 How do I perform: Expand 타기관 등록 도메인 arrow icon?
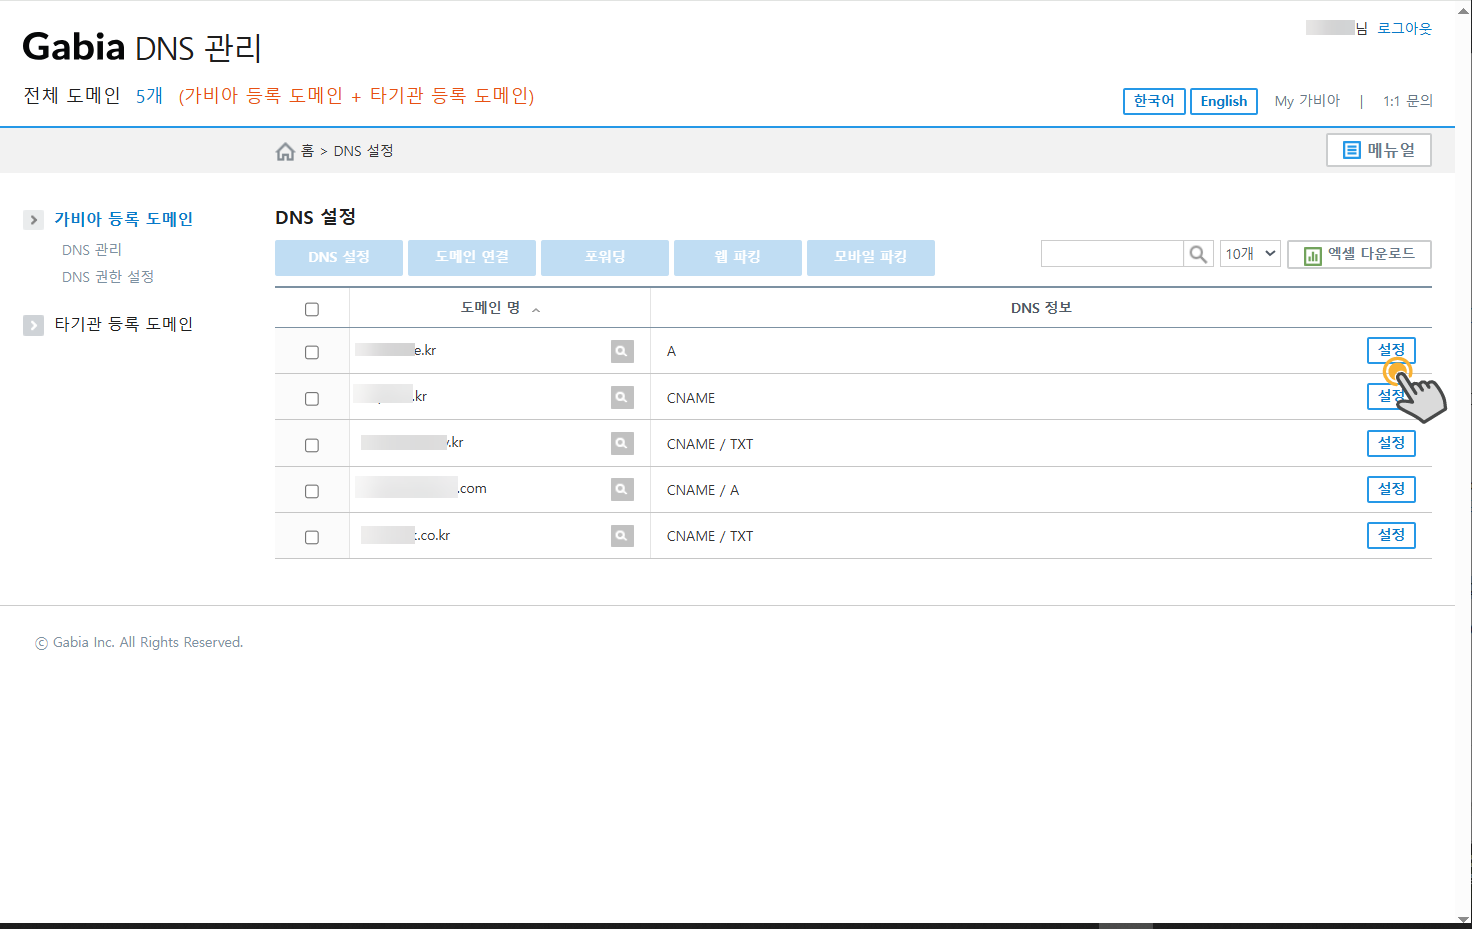tap(34, 325)
